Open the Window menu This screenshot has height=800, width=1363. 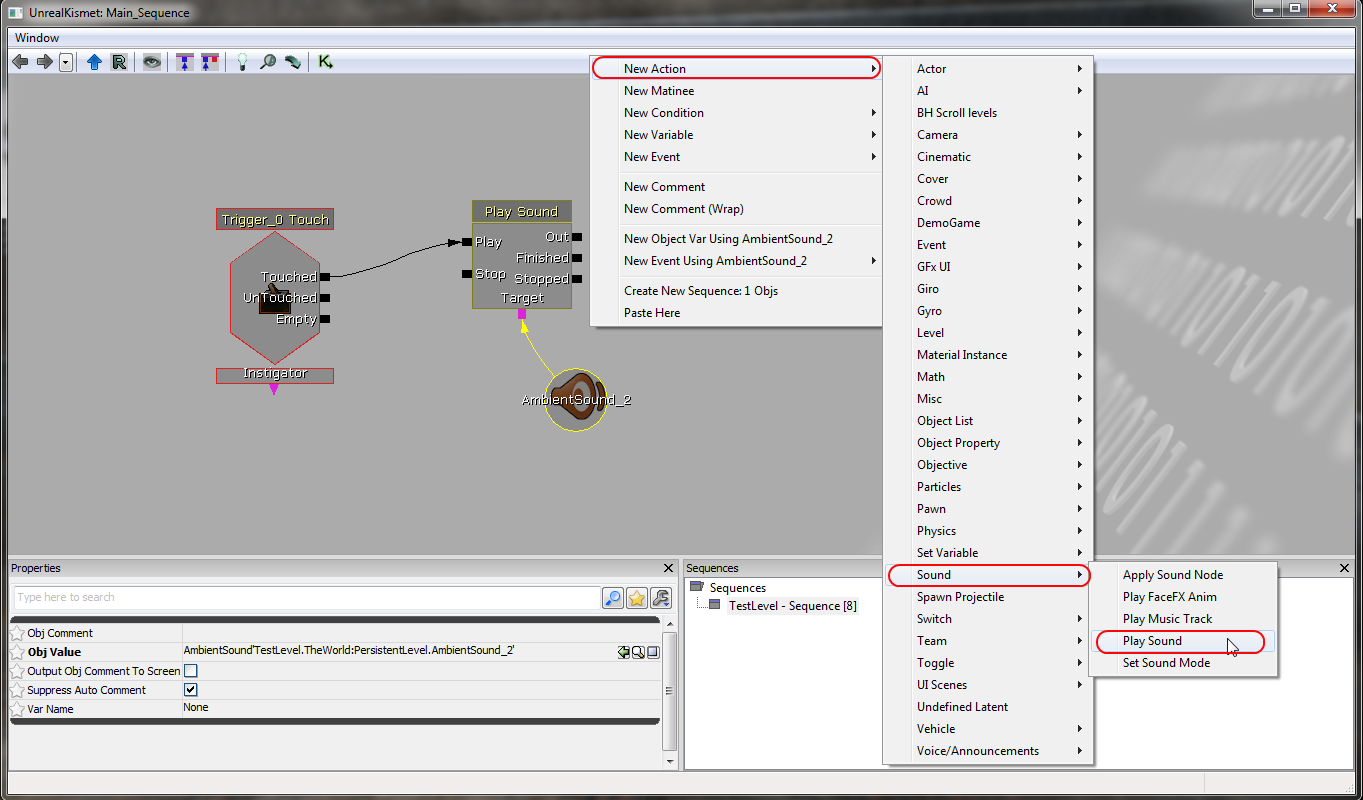pyautogui.click(x=37, y=38)
